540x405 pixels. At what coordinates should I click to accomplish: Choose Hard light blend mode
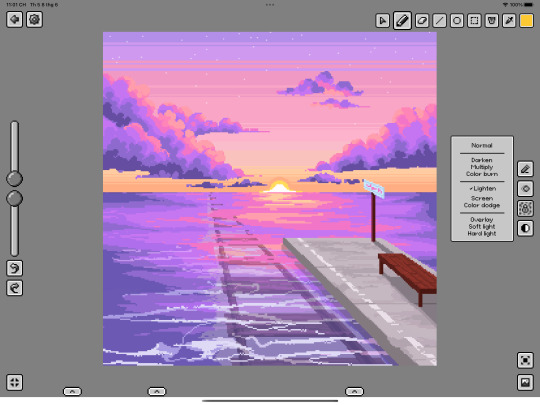click(482, 233)
